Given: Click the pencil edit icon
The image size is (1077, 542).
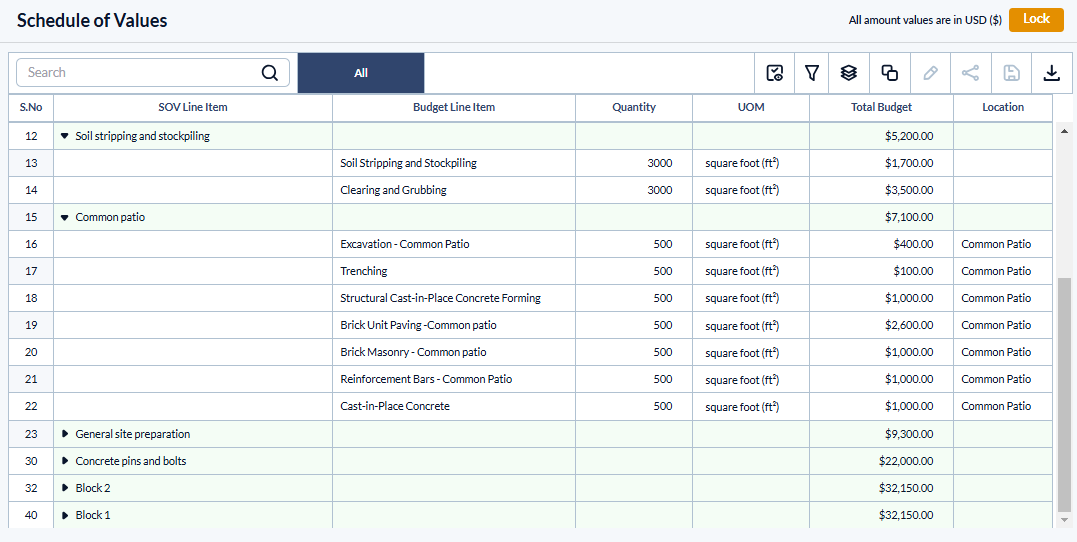Looking at the screenshot, I should tap(930, 73).
